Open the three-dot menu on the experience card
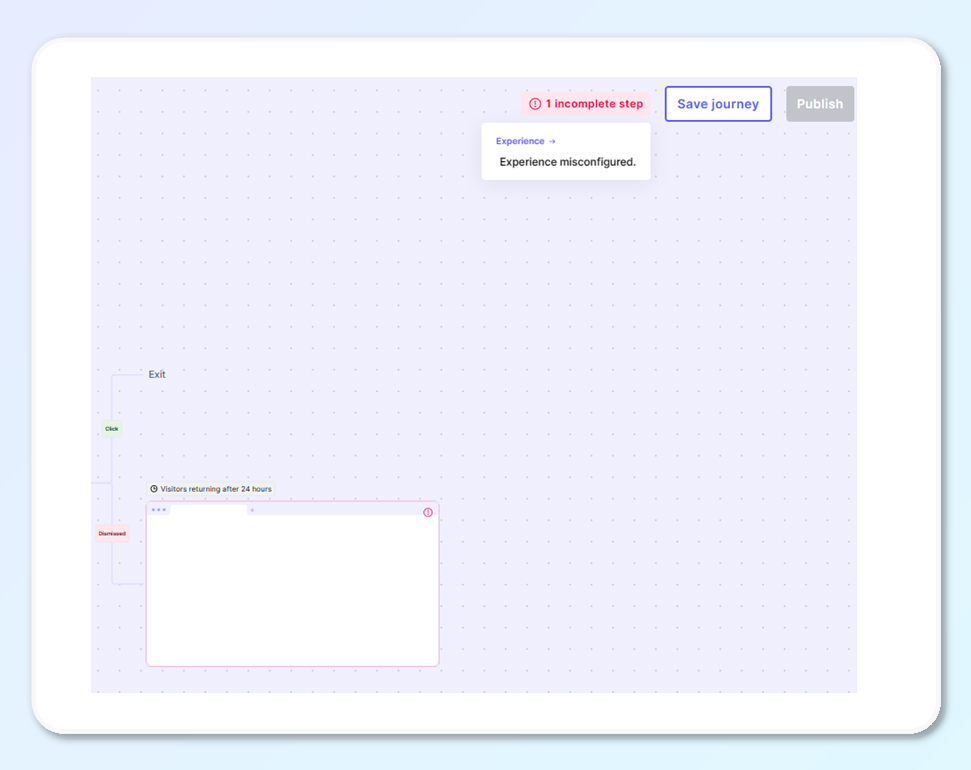The image size is (971, 770). 159,510
